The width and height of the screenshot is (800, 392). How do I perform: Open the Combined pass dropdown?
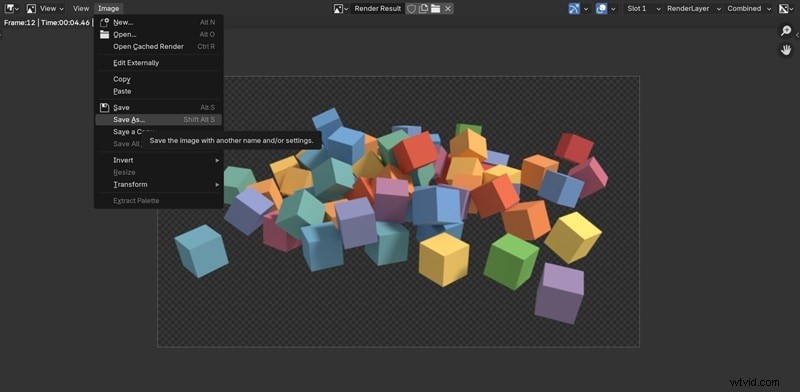tap(749, 8)
